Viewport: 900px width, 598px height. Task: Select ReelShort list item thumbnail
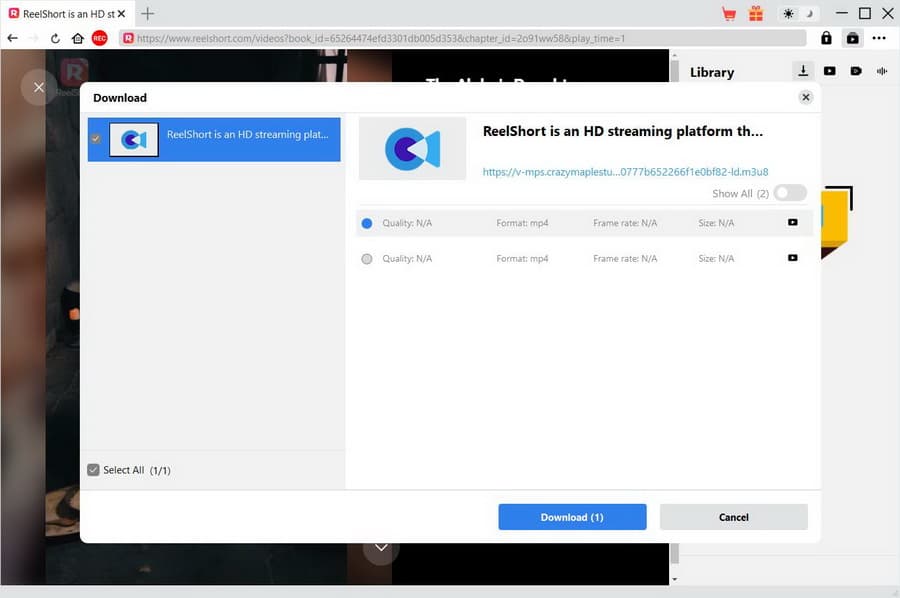134,139
